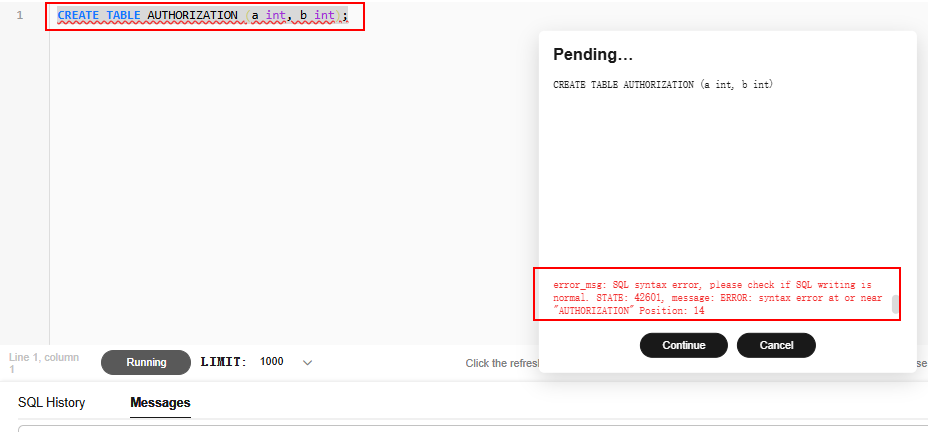This screenshot has width=928, height=432.
Task: Cancel the pending SQL execution
Action: click(776, 345)
